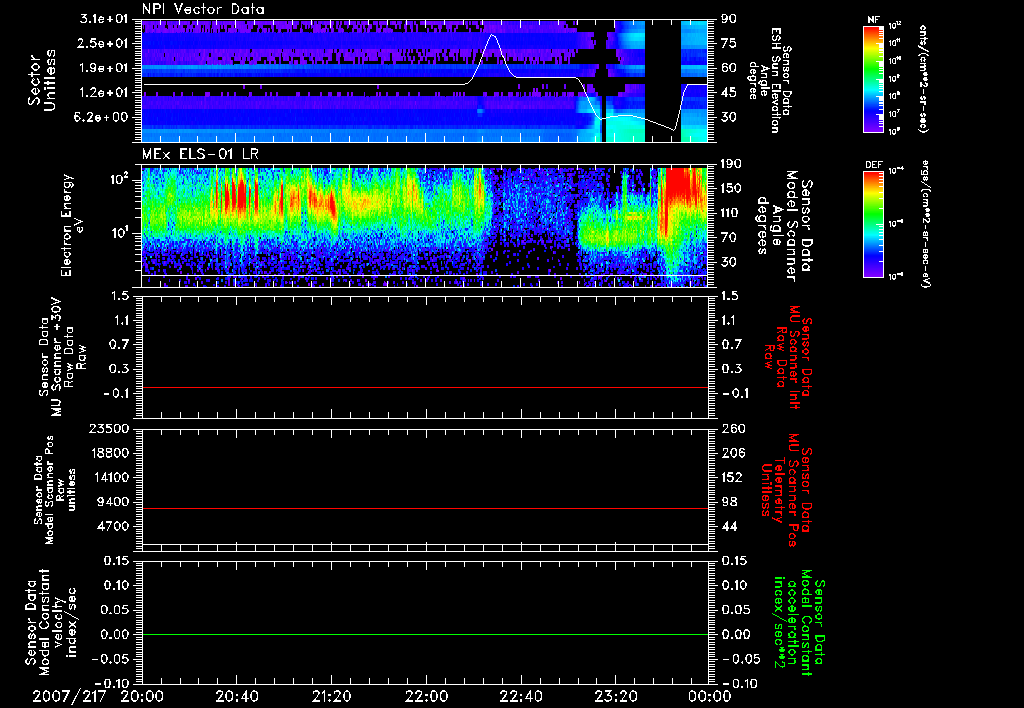Click the 20:40 time axis label
Image resolution: width=1024 pixels, height=708 pixels.
coord(236,696)
